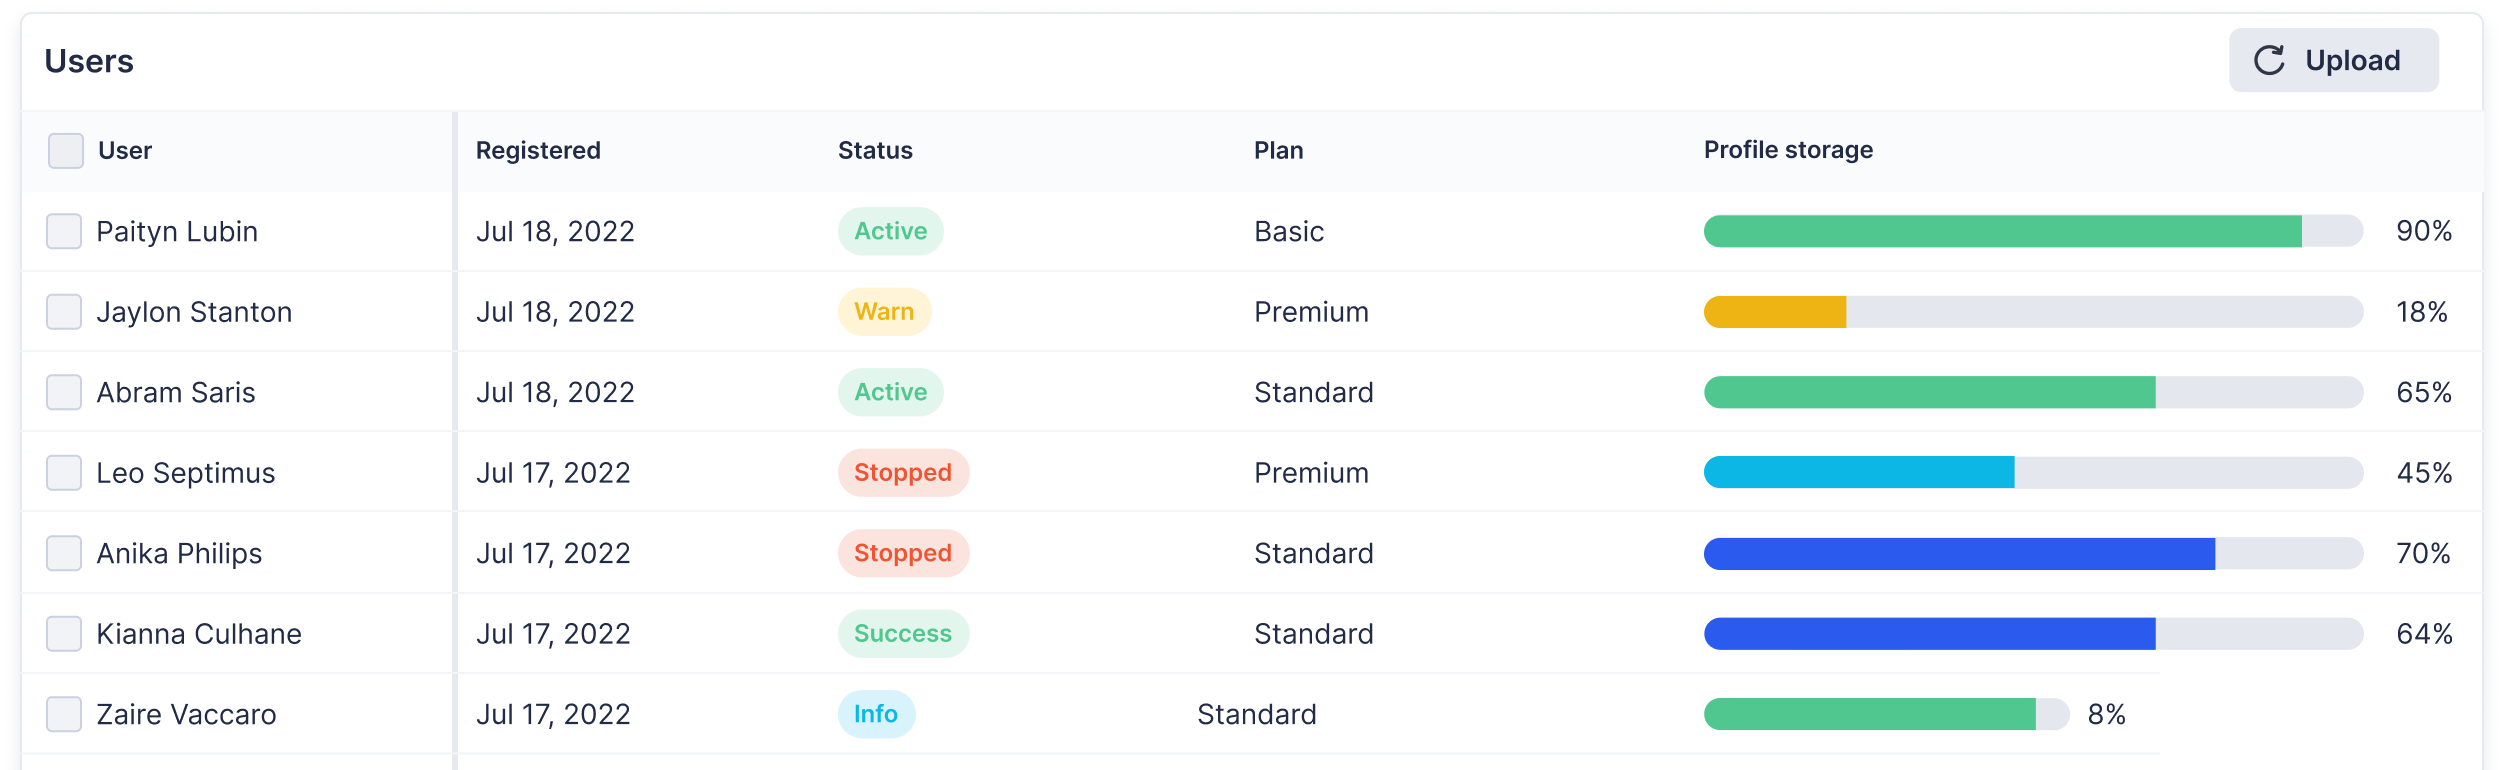
Task: Click the Stopped badge for Leo Septimus
Action: coord(902,472)
